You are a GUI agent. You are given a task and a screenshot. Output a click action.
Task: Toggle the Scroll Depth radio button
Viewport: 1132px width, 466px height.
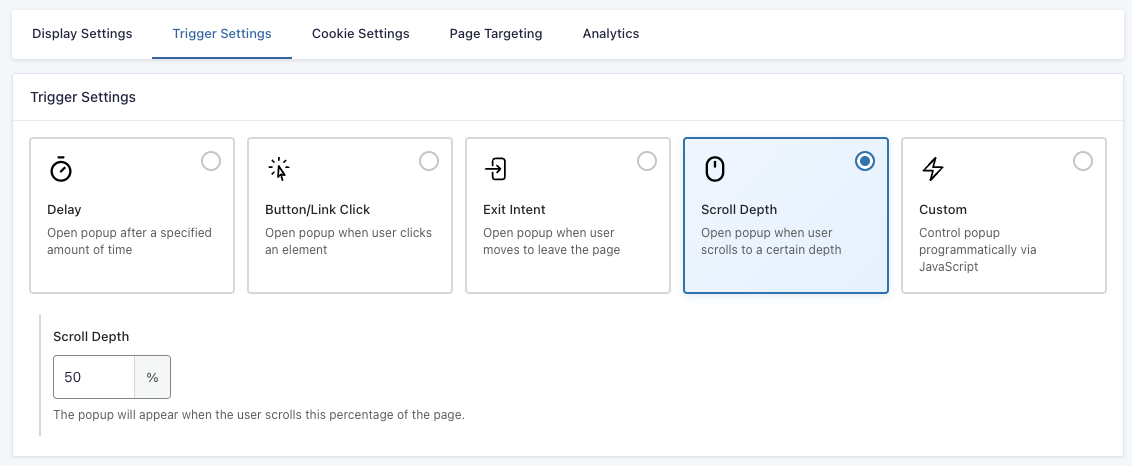(865, 161)
